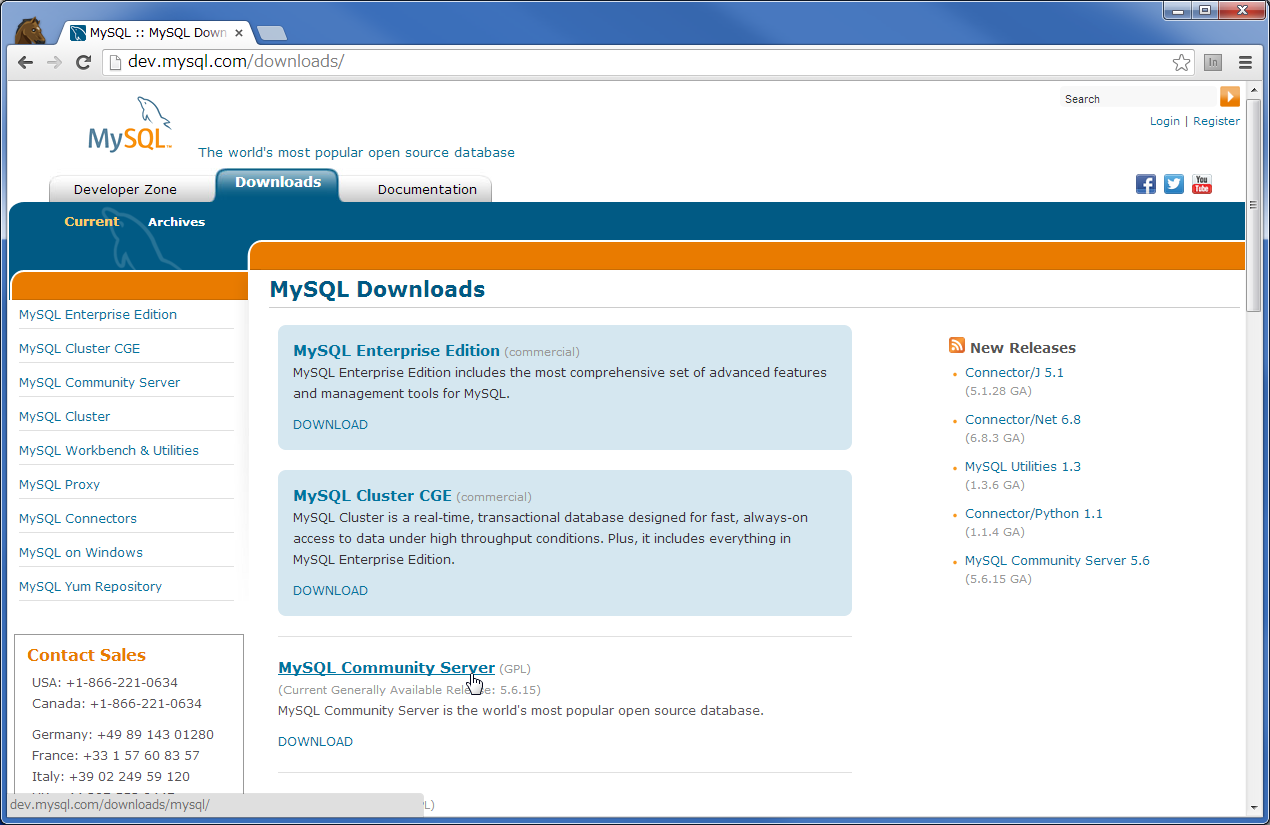Select the Current sub-navigation item
Image resolution: width=1270 pixels, height=825 pixels.
pos(92,222)
